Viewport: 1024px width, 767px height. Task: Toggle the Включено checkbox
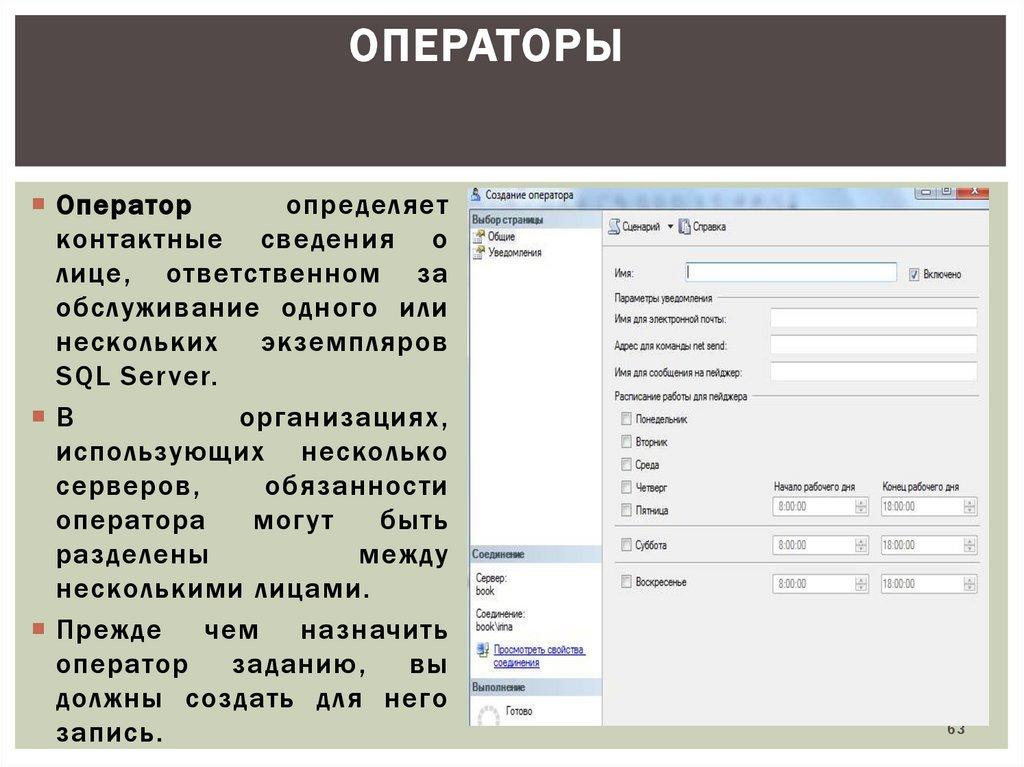point(914,273)
